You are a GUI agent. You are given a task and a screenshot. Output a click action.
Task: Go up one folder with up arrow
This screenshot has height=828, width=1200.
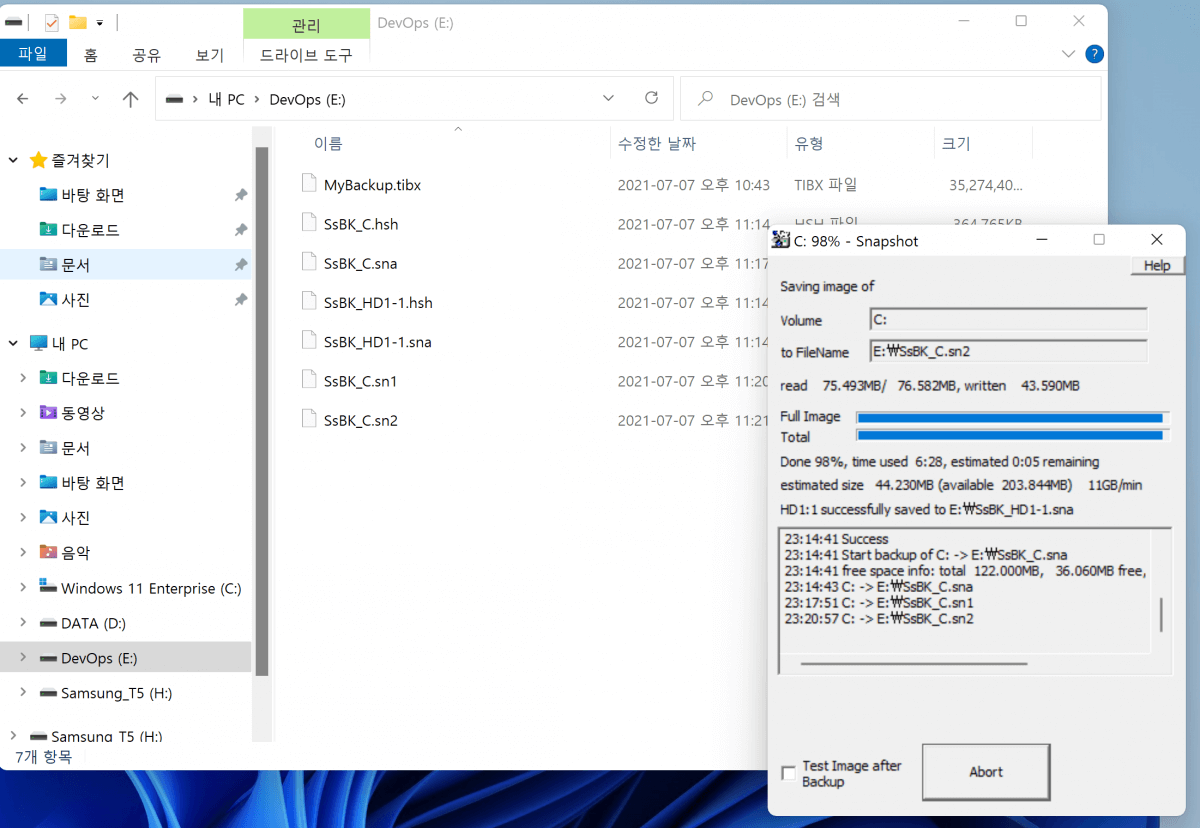(x=130, y=99)
